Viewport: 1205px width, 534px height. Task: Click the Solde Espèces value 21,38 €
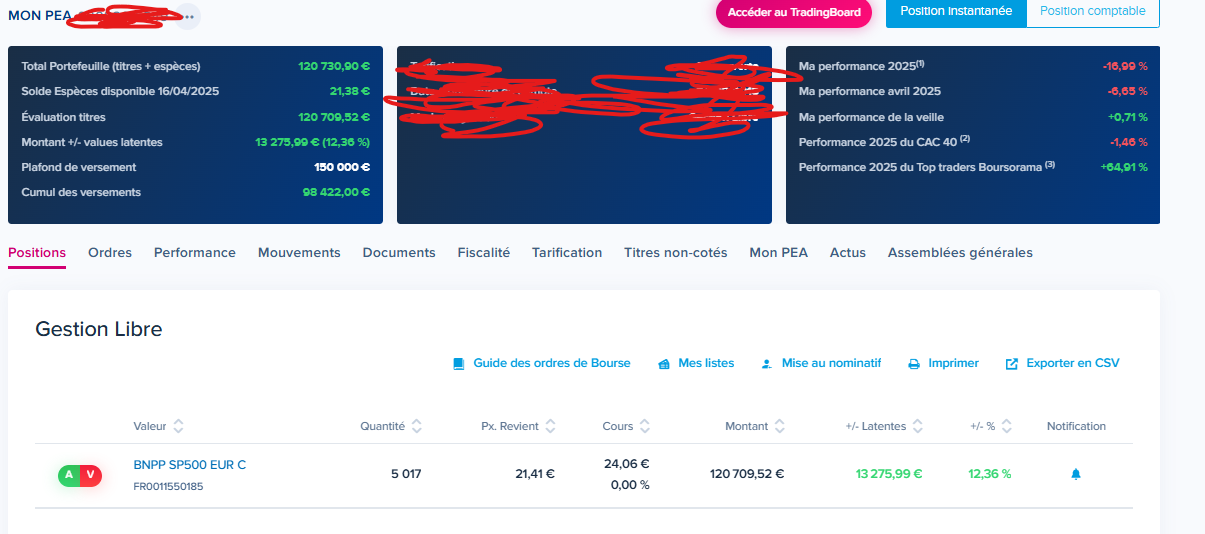click(351, 91)
